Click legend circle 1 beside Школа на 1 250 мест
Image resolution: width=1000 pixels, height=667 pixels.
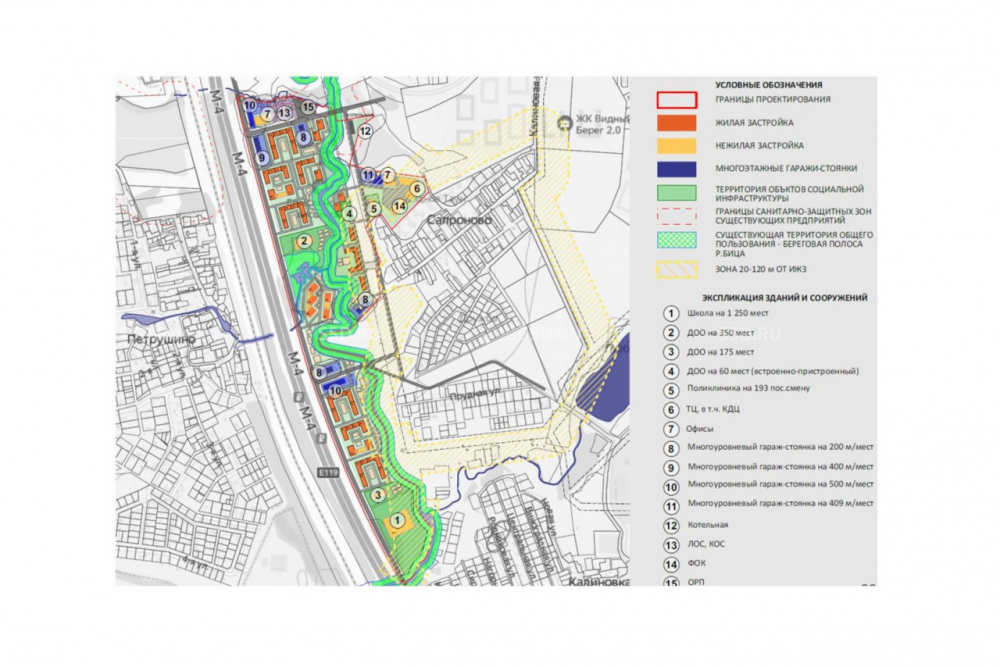click(x=670, y=314)
